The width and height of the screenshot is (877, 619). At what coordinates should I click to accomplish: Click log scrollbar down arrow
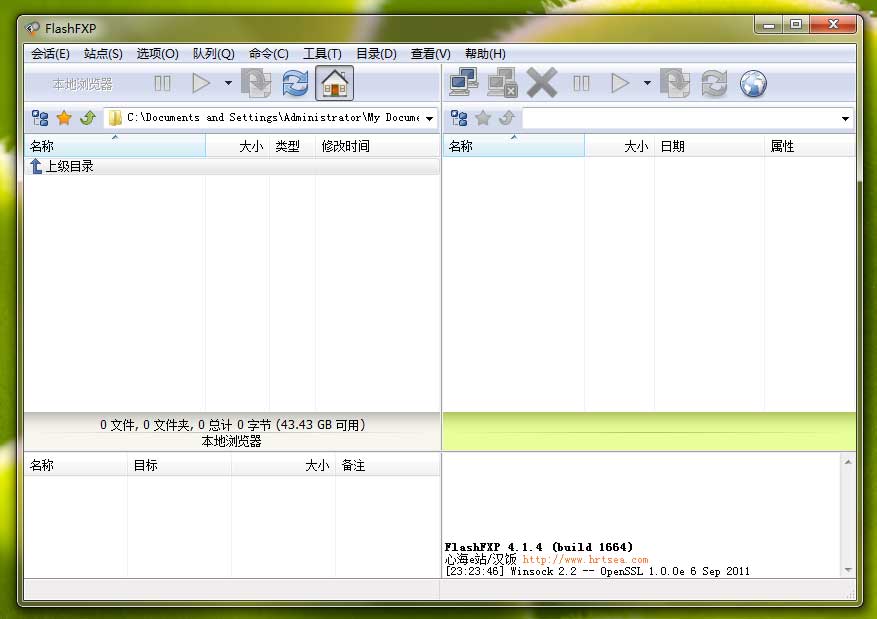[x=848, y=570]
